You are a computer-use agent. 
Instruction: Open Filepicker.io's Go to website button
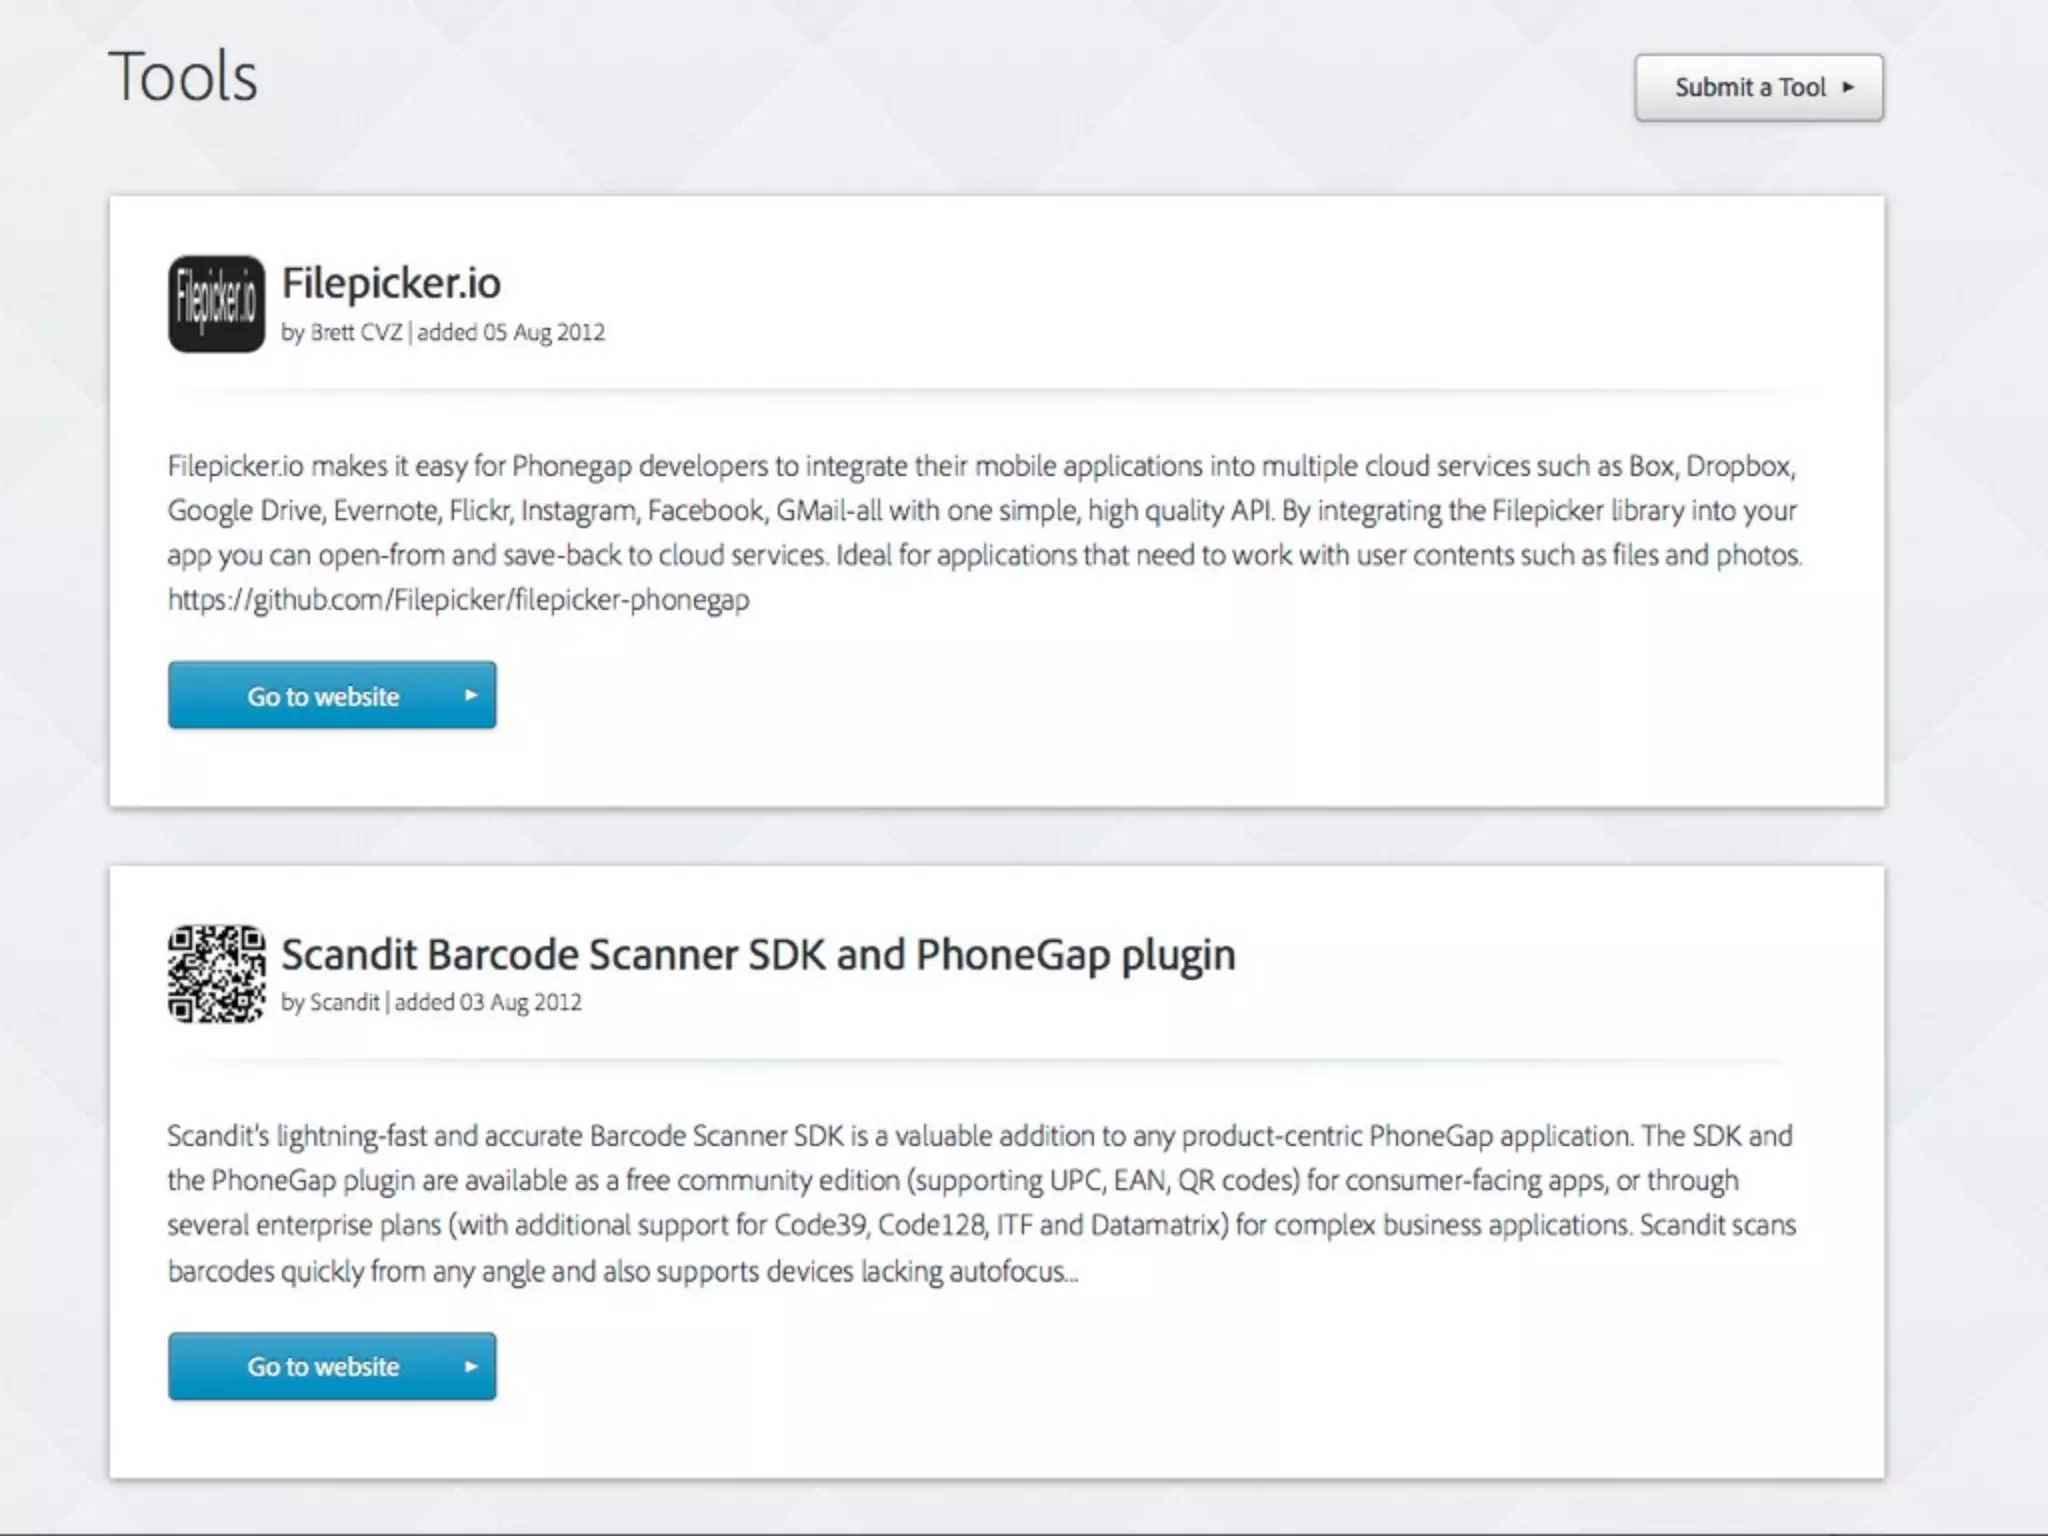pos(322,696)
